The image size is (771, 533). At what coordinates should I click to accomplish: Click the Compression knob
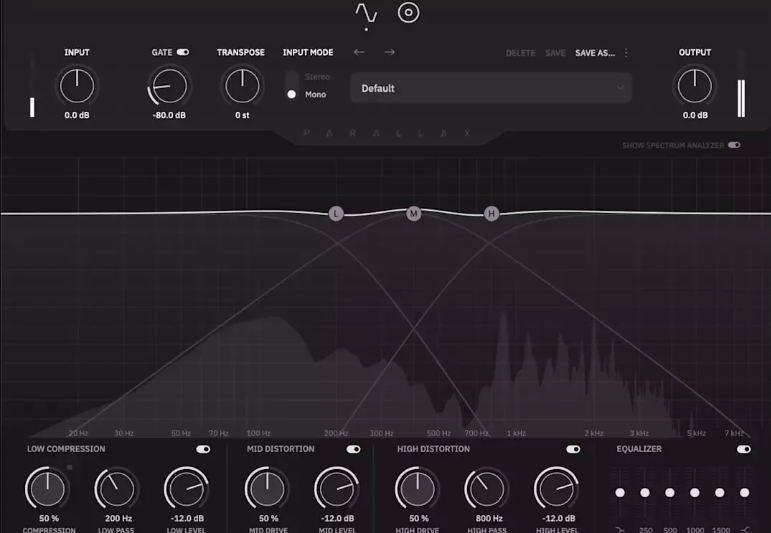coord(48,488)
